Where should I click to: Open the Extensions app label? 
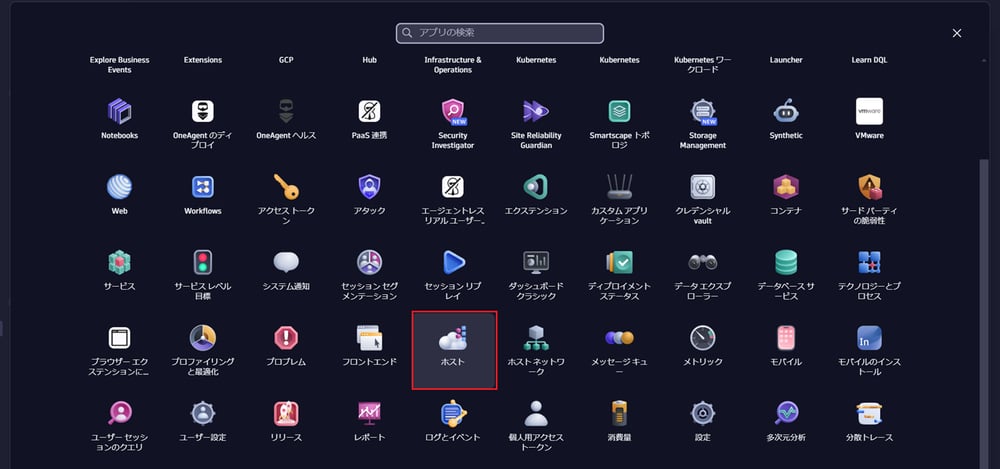pos(203,60)
